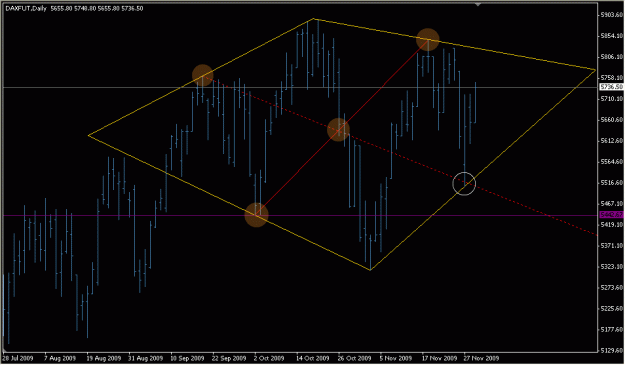625x365 pixels.
Task: Click the 26 Oct 2009 date label
Action: point(355,358)
